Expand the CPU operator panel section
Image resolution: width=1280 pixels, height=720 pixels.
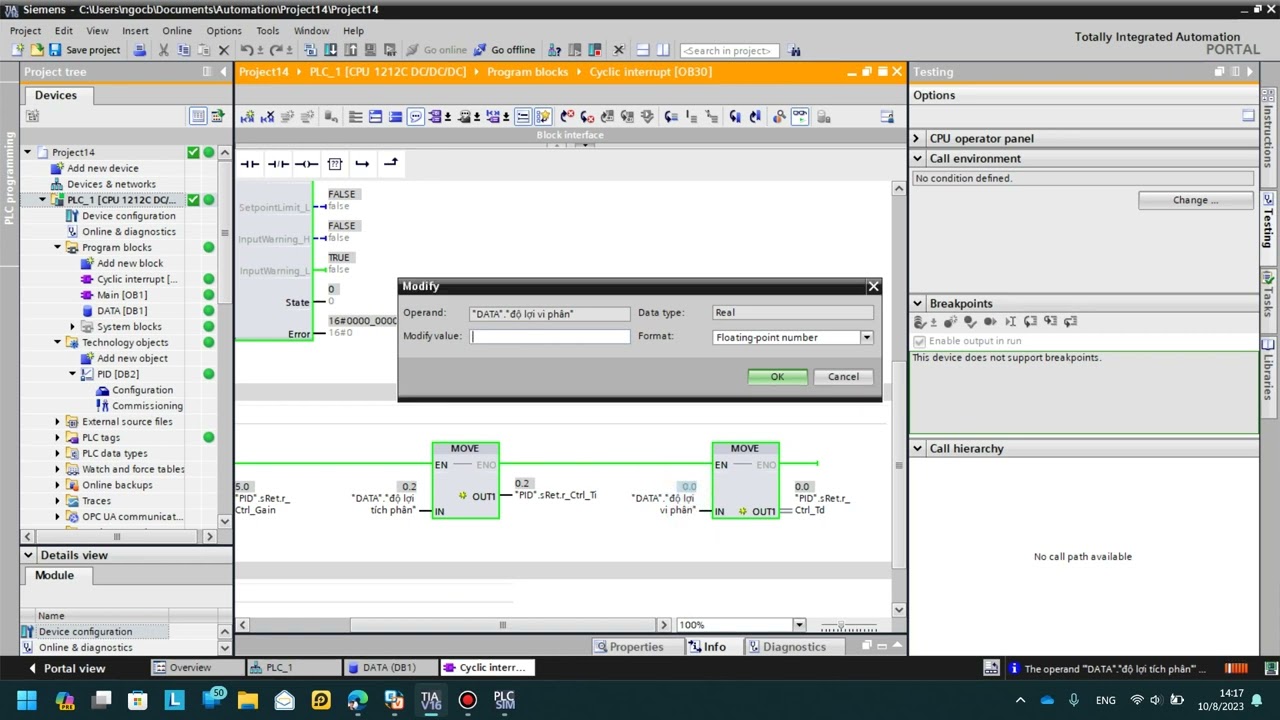(917, 138)
